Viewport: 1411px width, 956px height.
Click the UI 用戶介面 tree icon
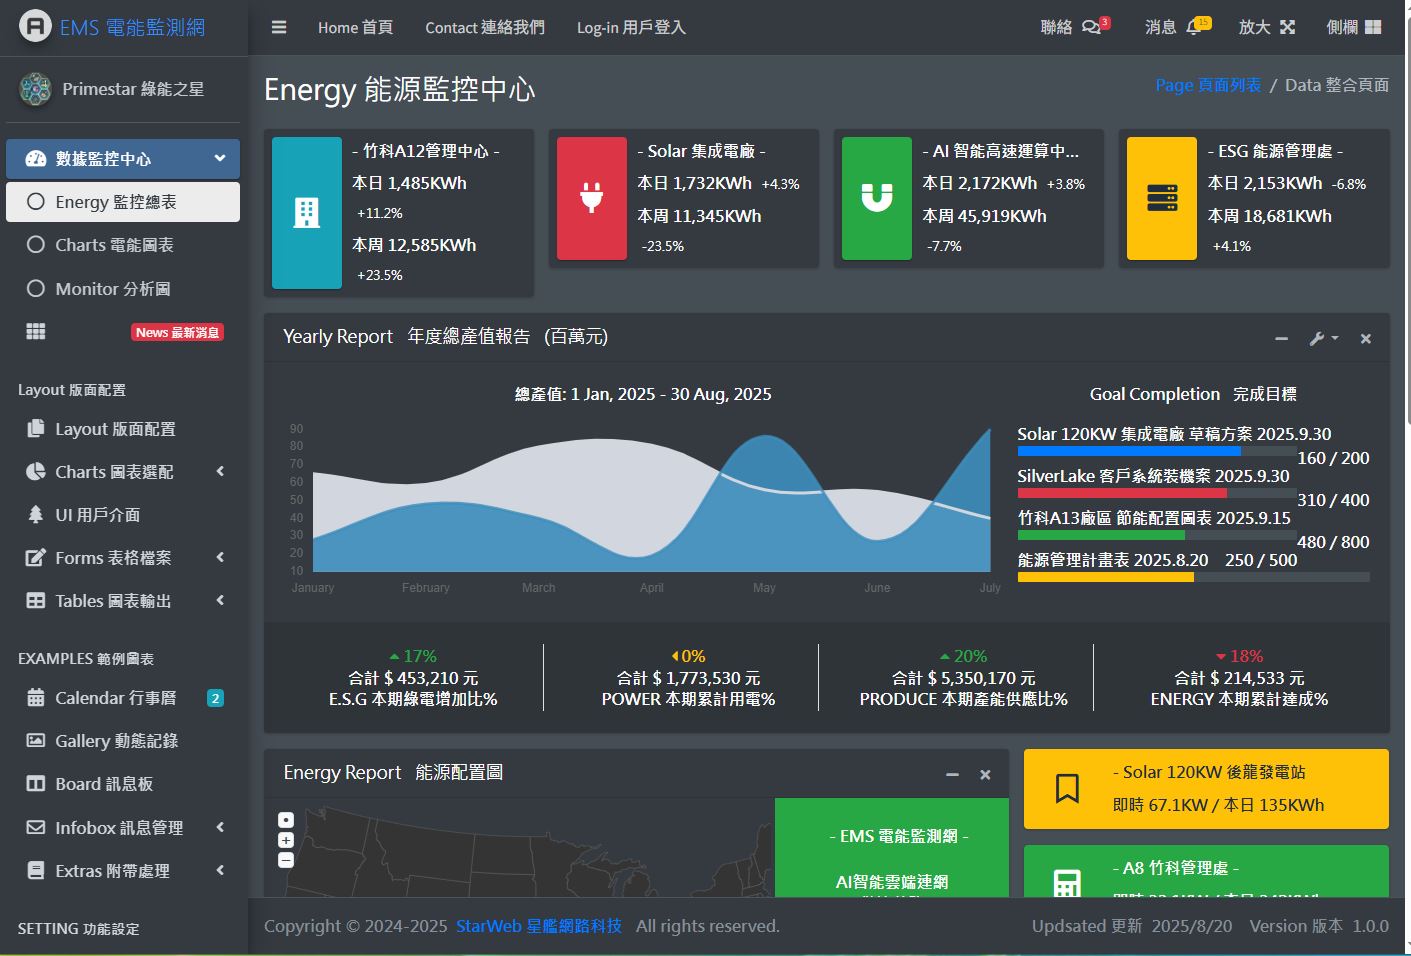pos(36,515)
